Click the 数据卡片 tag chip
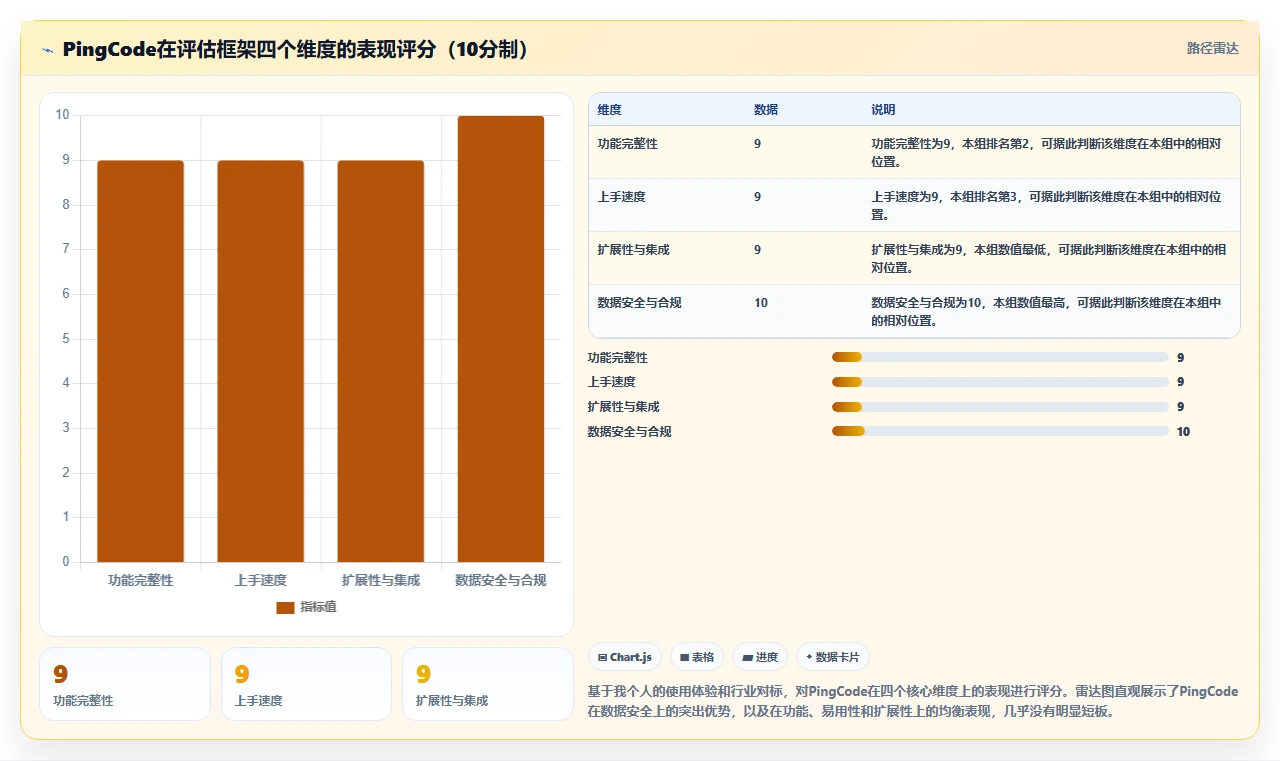 (833, 657)
